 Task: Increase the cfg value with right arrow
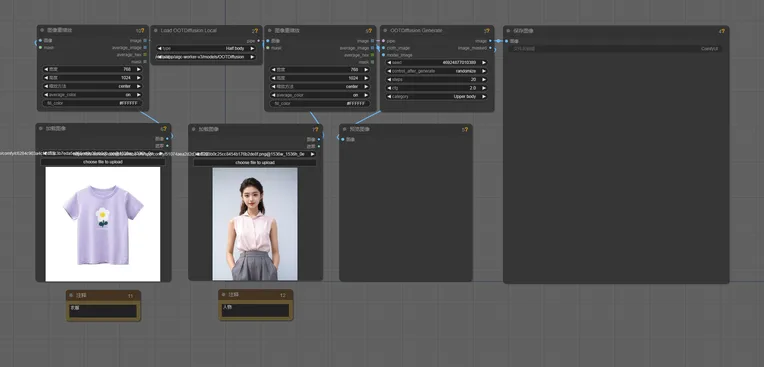point(484,88)
